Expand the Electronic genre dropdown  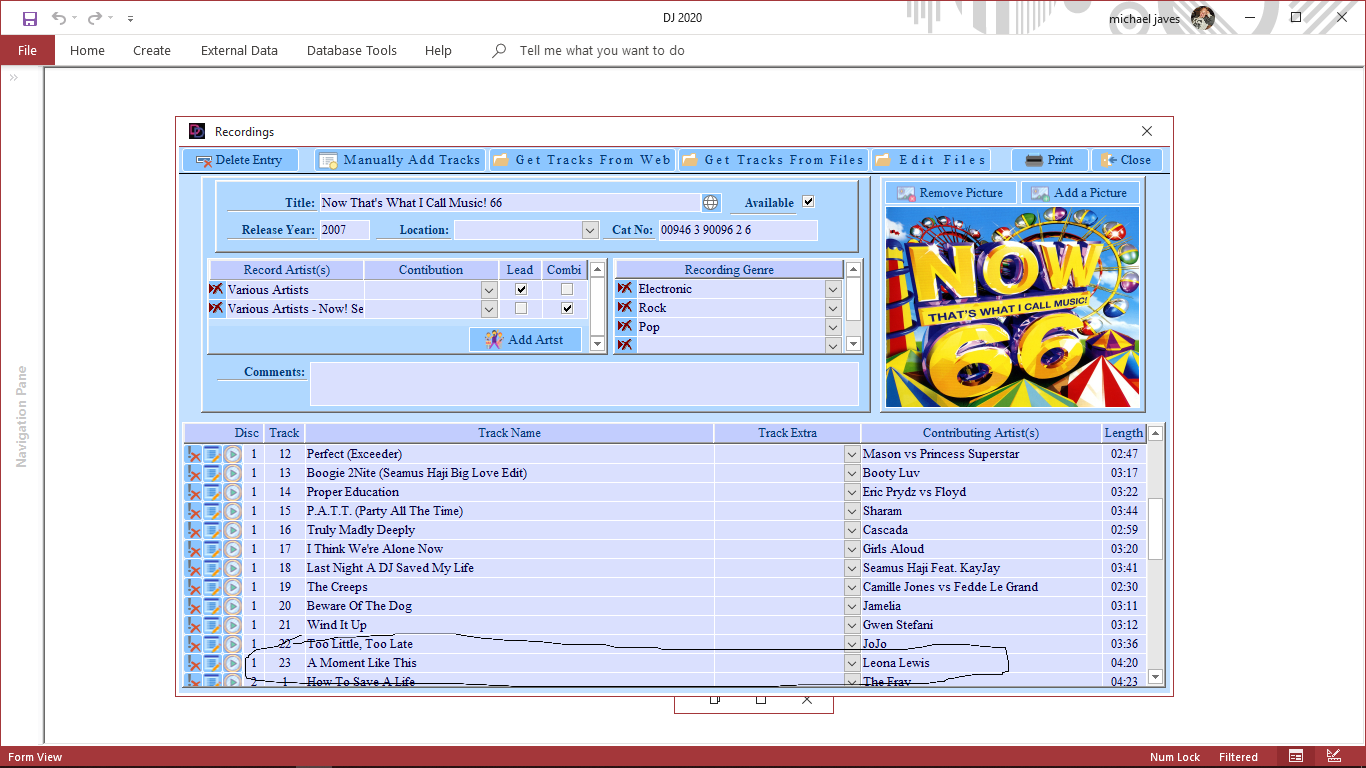coord(833,290)
